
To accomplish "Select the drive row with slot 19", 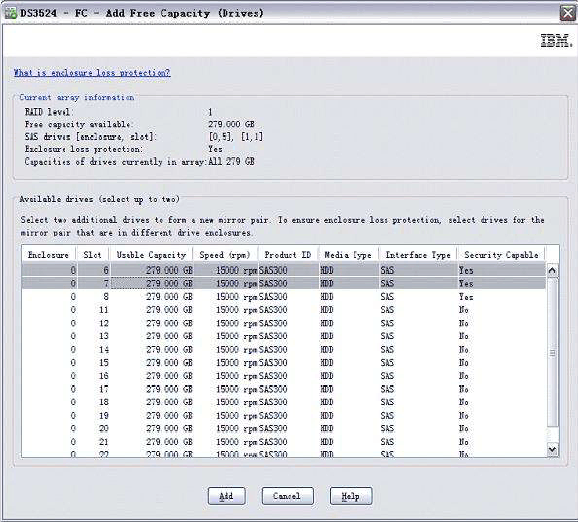I will (x=283, y=415).
